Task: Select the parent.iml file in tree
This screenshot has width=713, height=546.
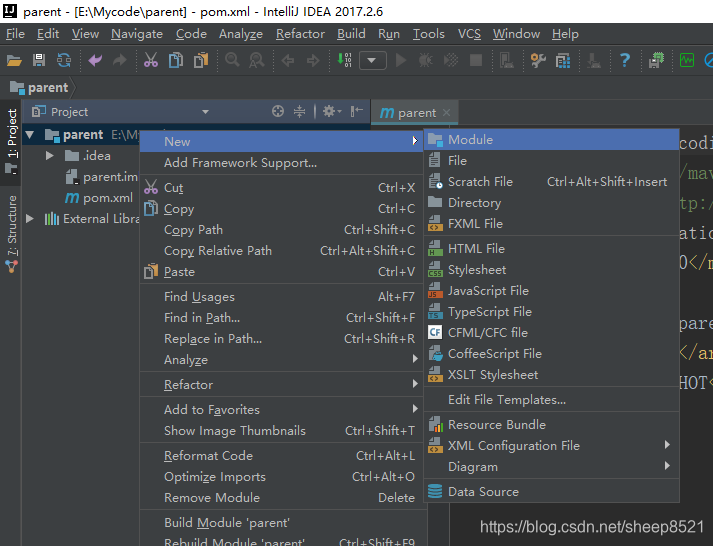Action: click(101, 177)
